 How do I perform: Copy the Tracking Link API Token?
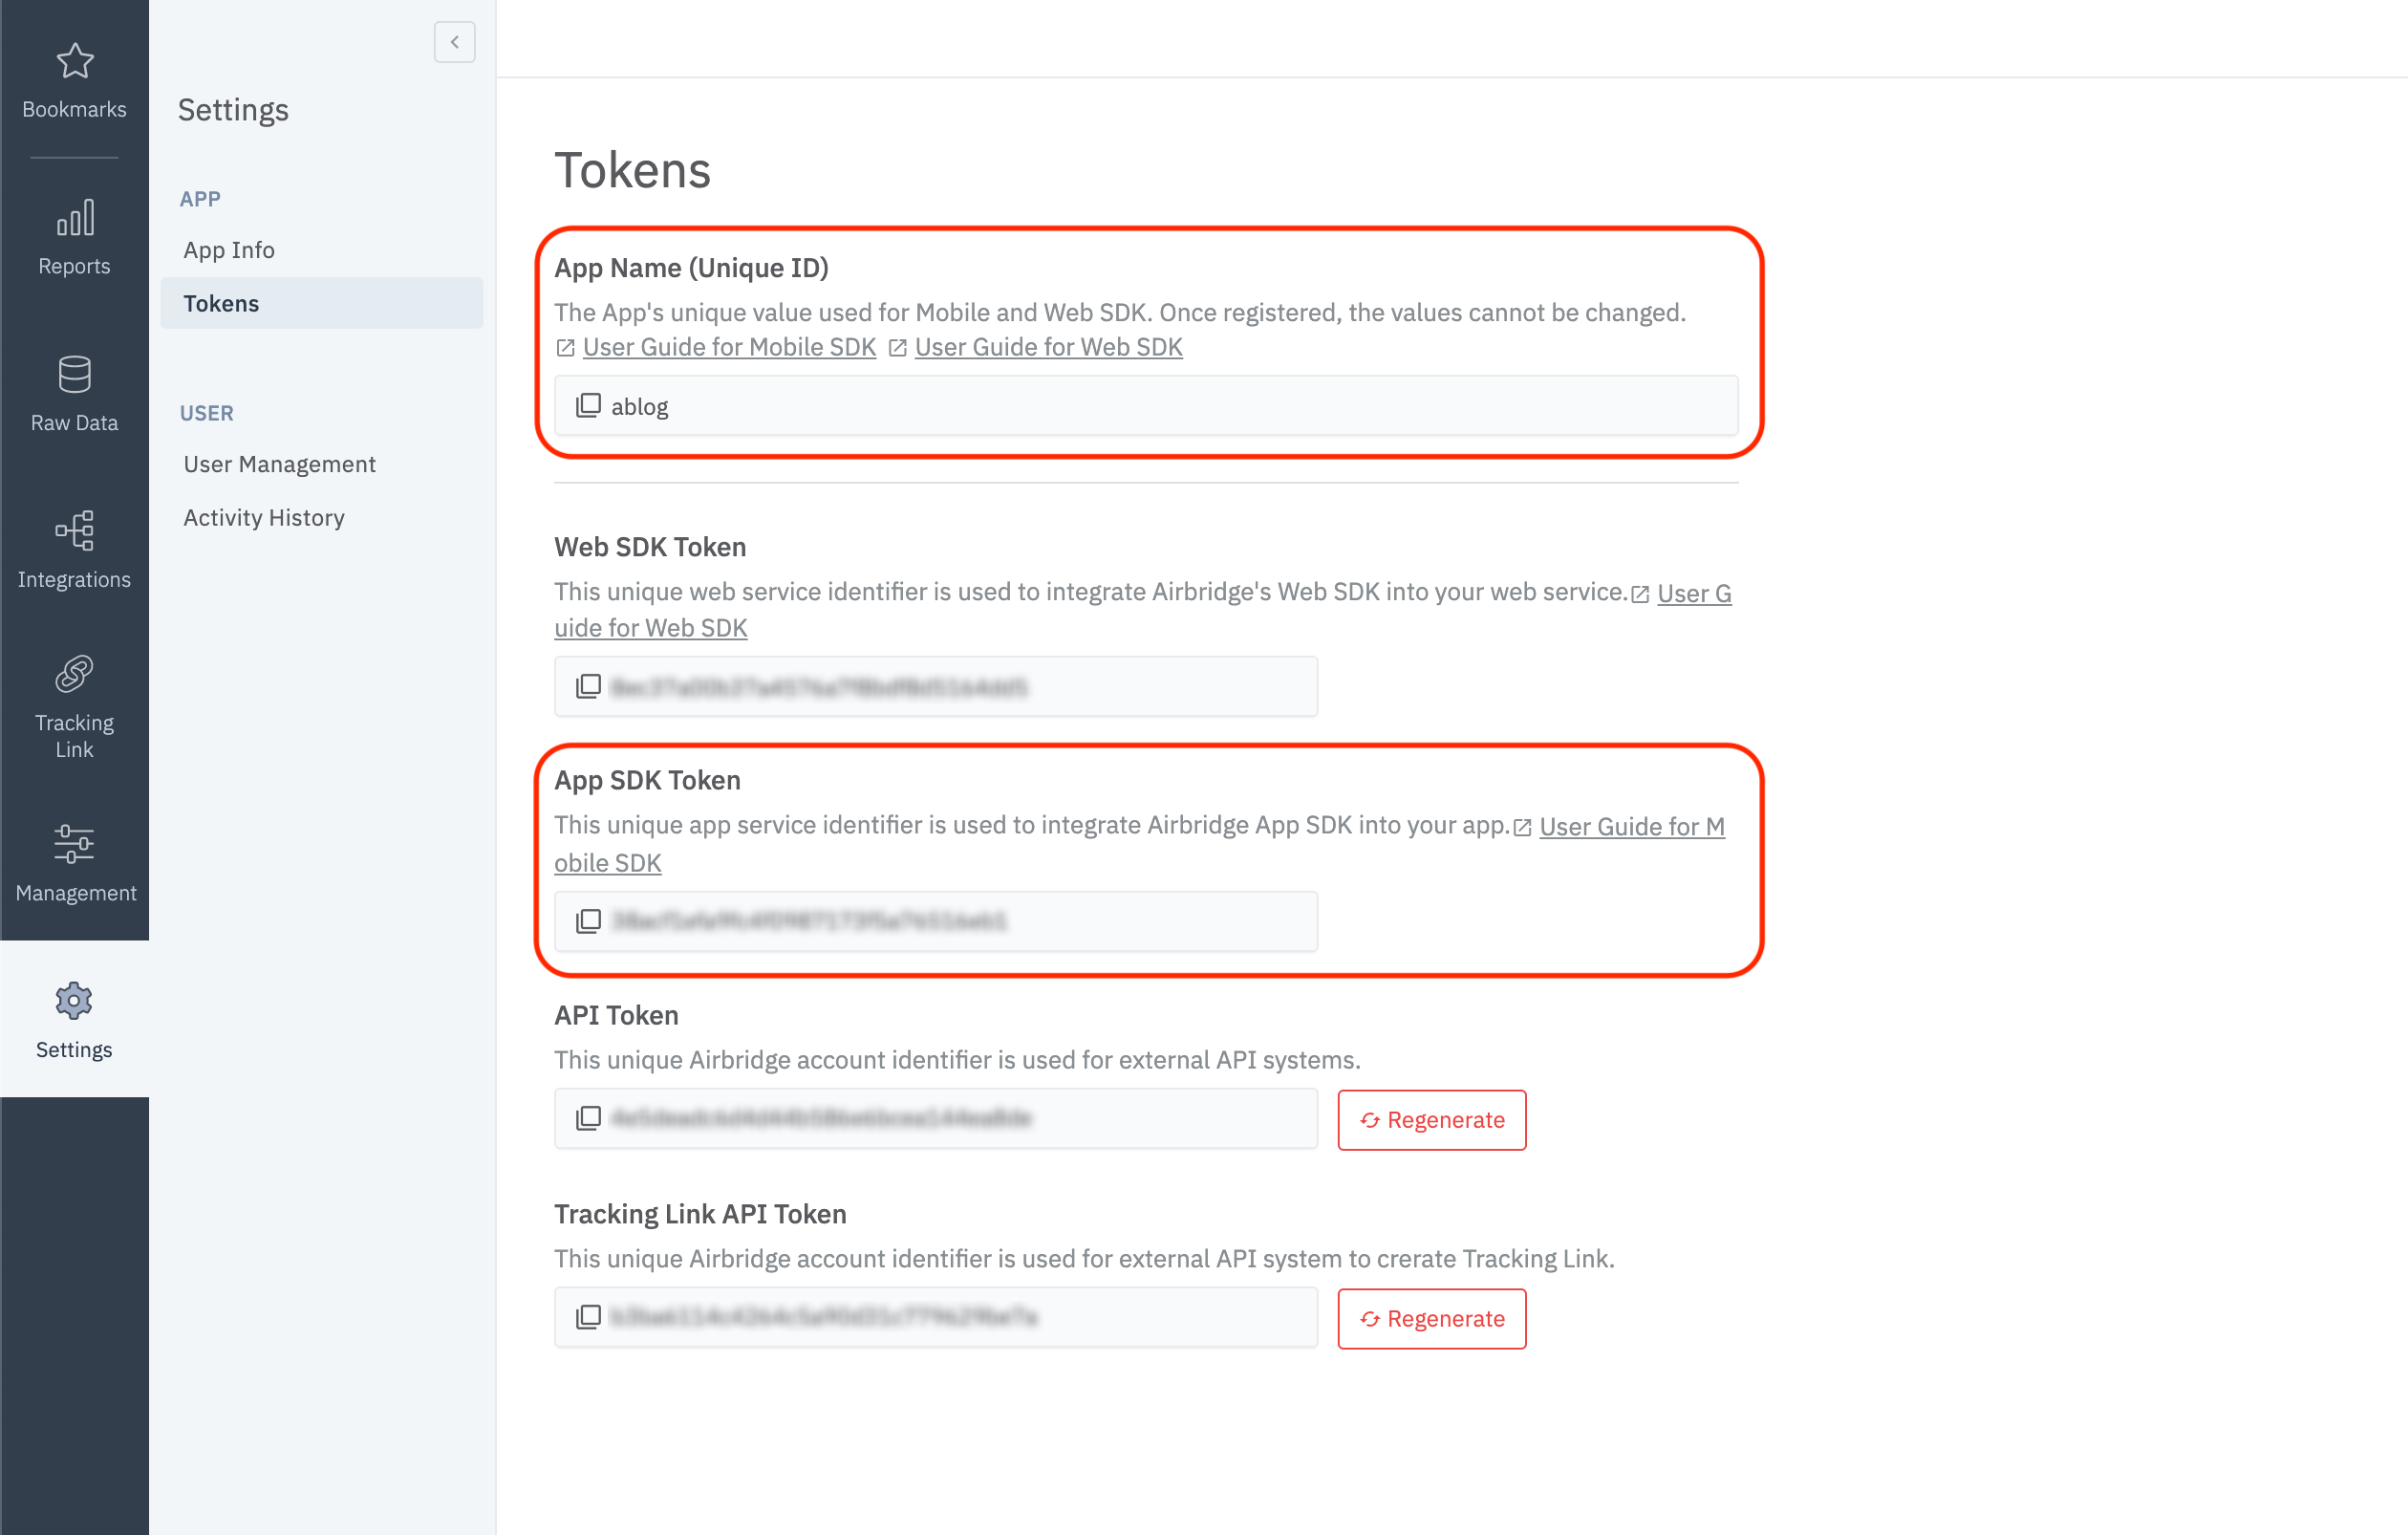coord(588,1316)
